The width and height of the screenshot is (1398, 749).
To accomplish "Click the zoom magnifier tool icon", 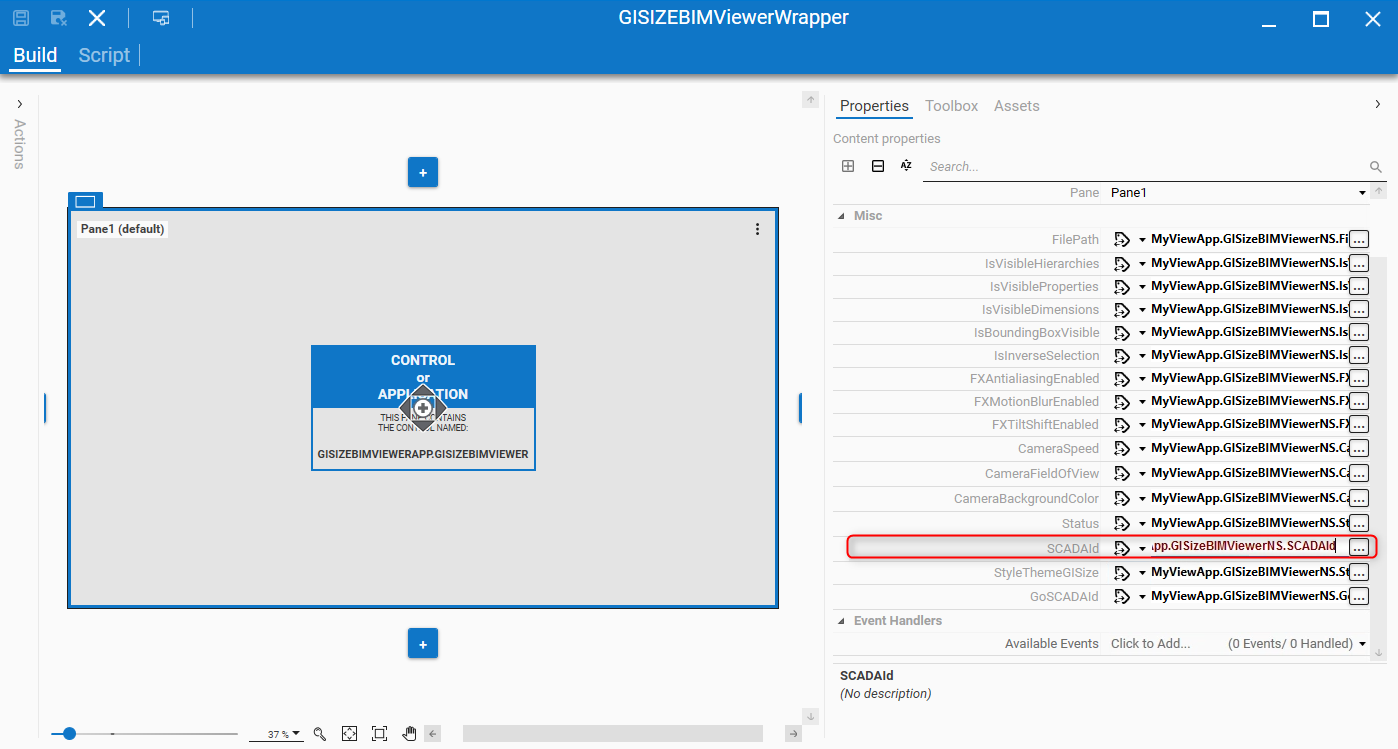I will point(320,734).
